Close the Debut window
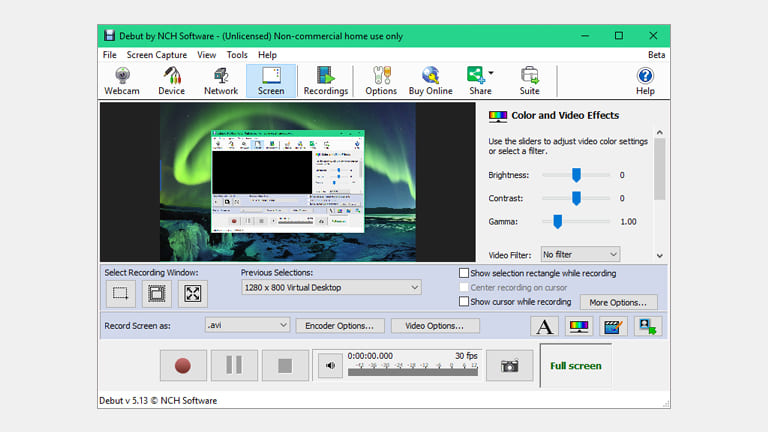 653,36
